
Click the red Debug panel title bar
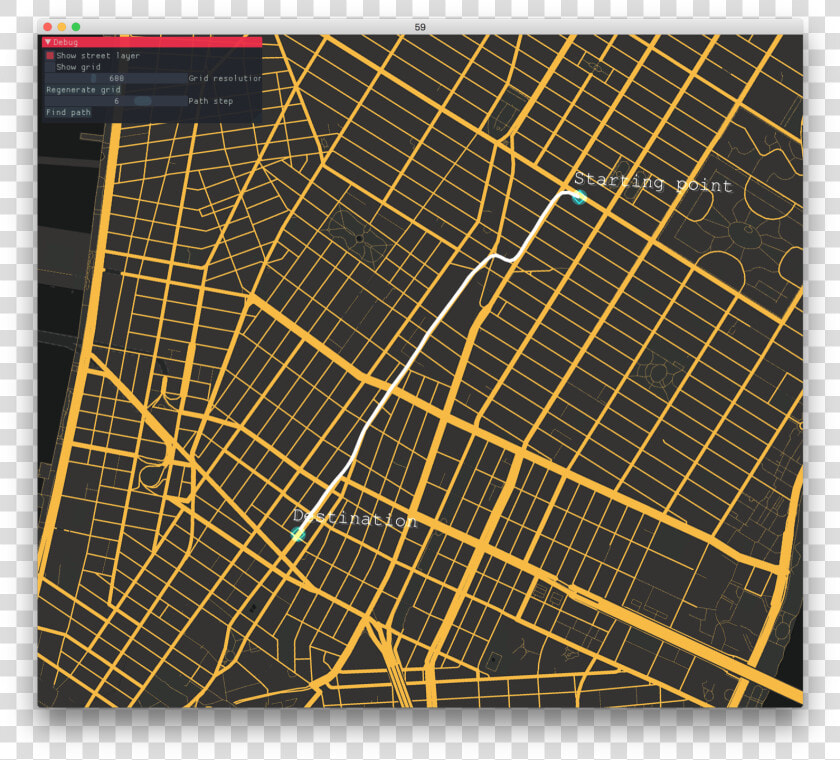[152, 42]
